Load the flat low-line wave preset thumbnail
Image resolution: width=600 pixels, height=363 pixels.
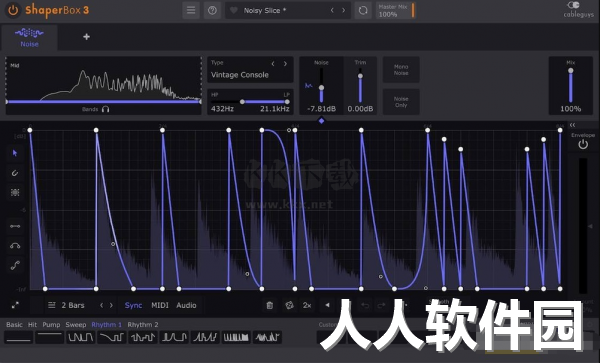click(18, 337)
